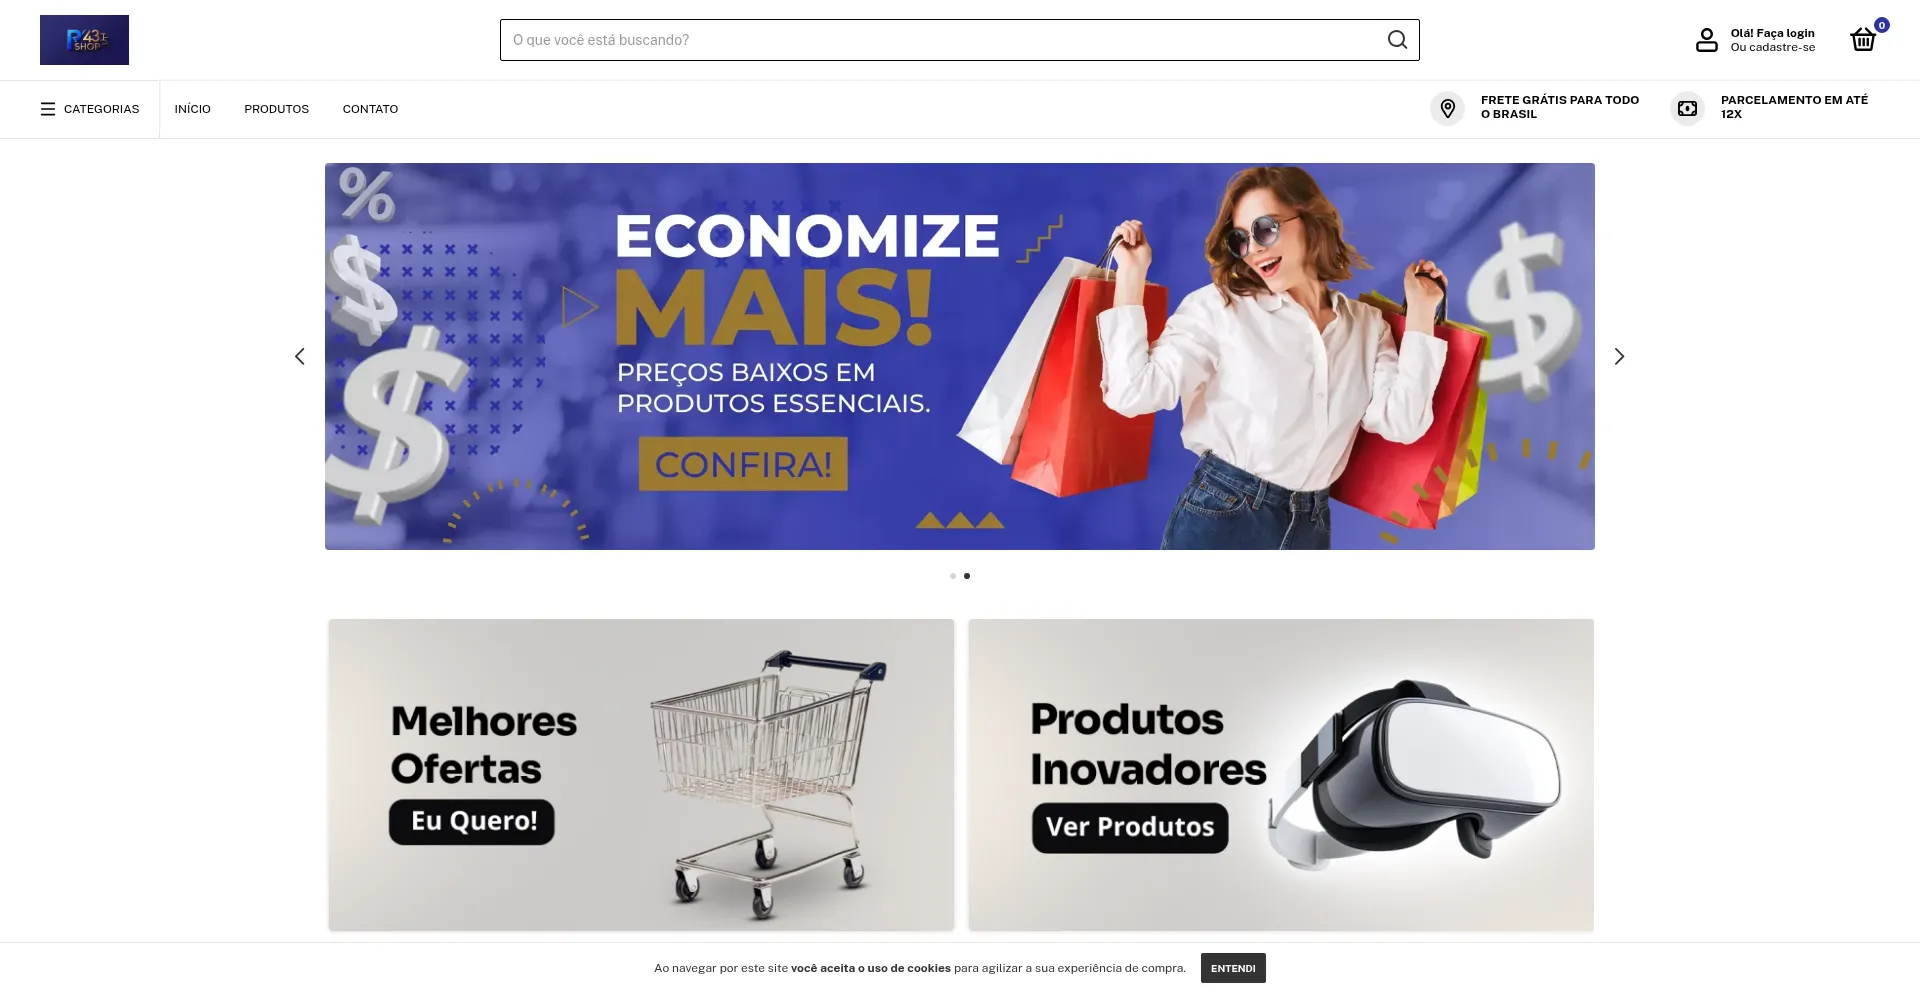Go to previous banner slide arrow

pos(300,356)
